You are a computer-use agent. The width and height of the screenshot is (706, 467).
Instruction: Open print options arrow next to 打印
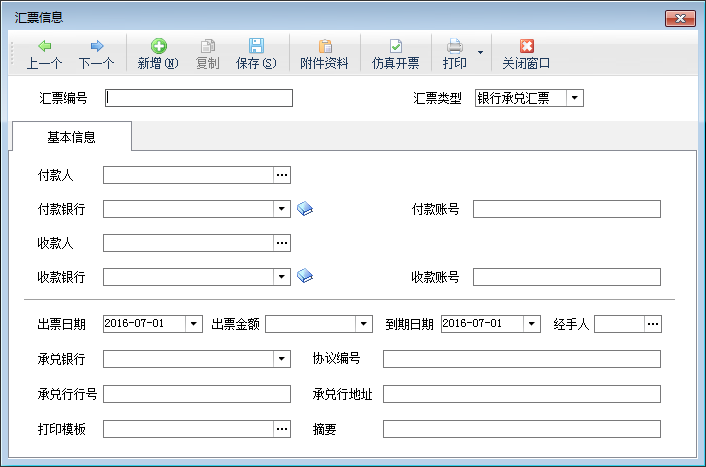tap(480, 52)
